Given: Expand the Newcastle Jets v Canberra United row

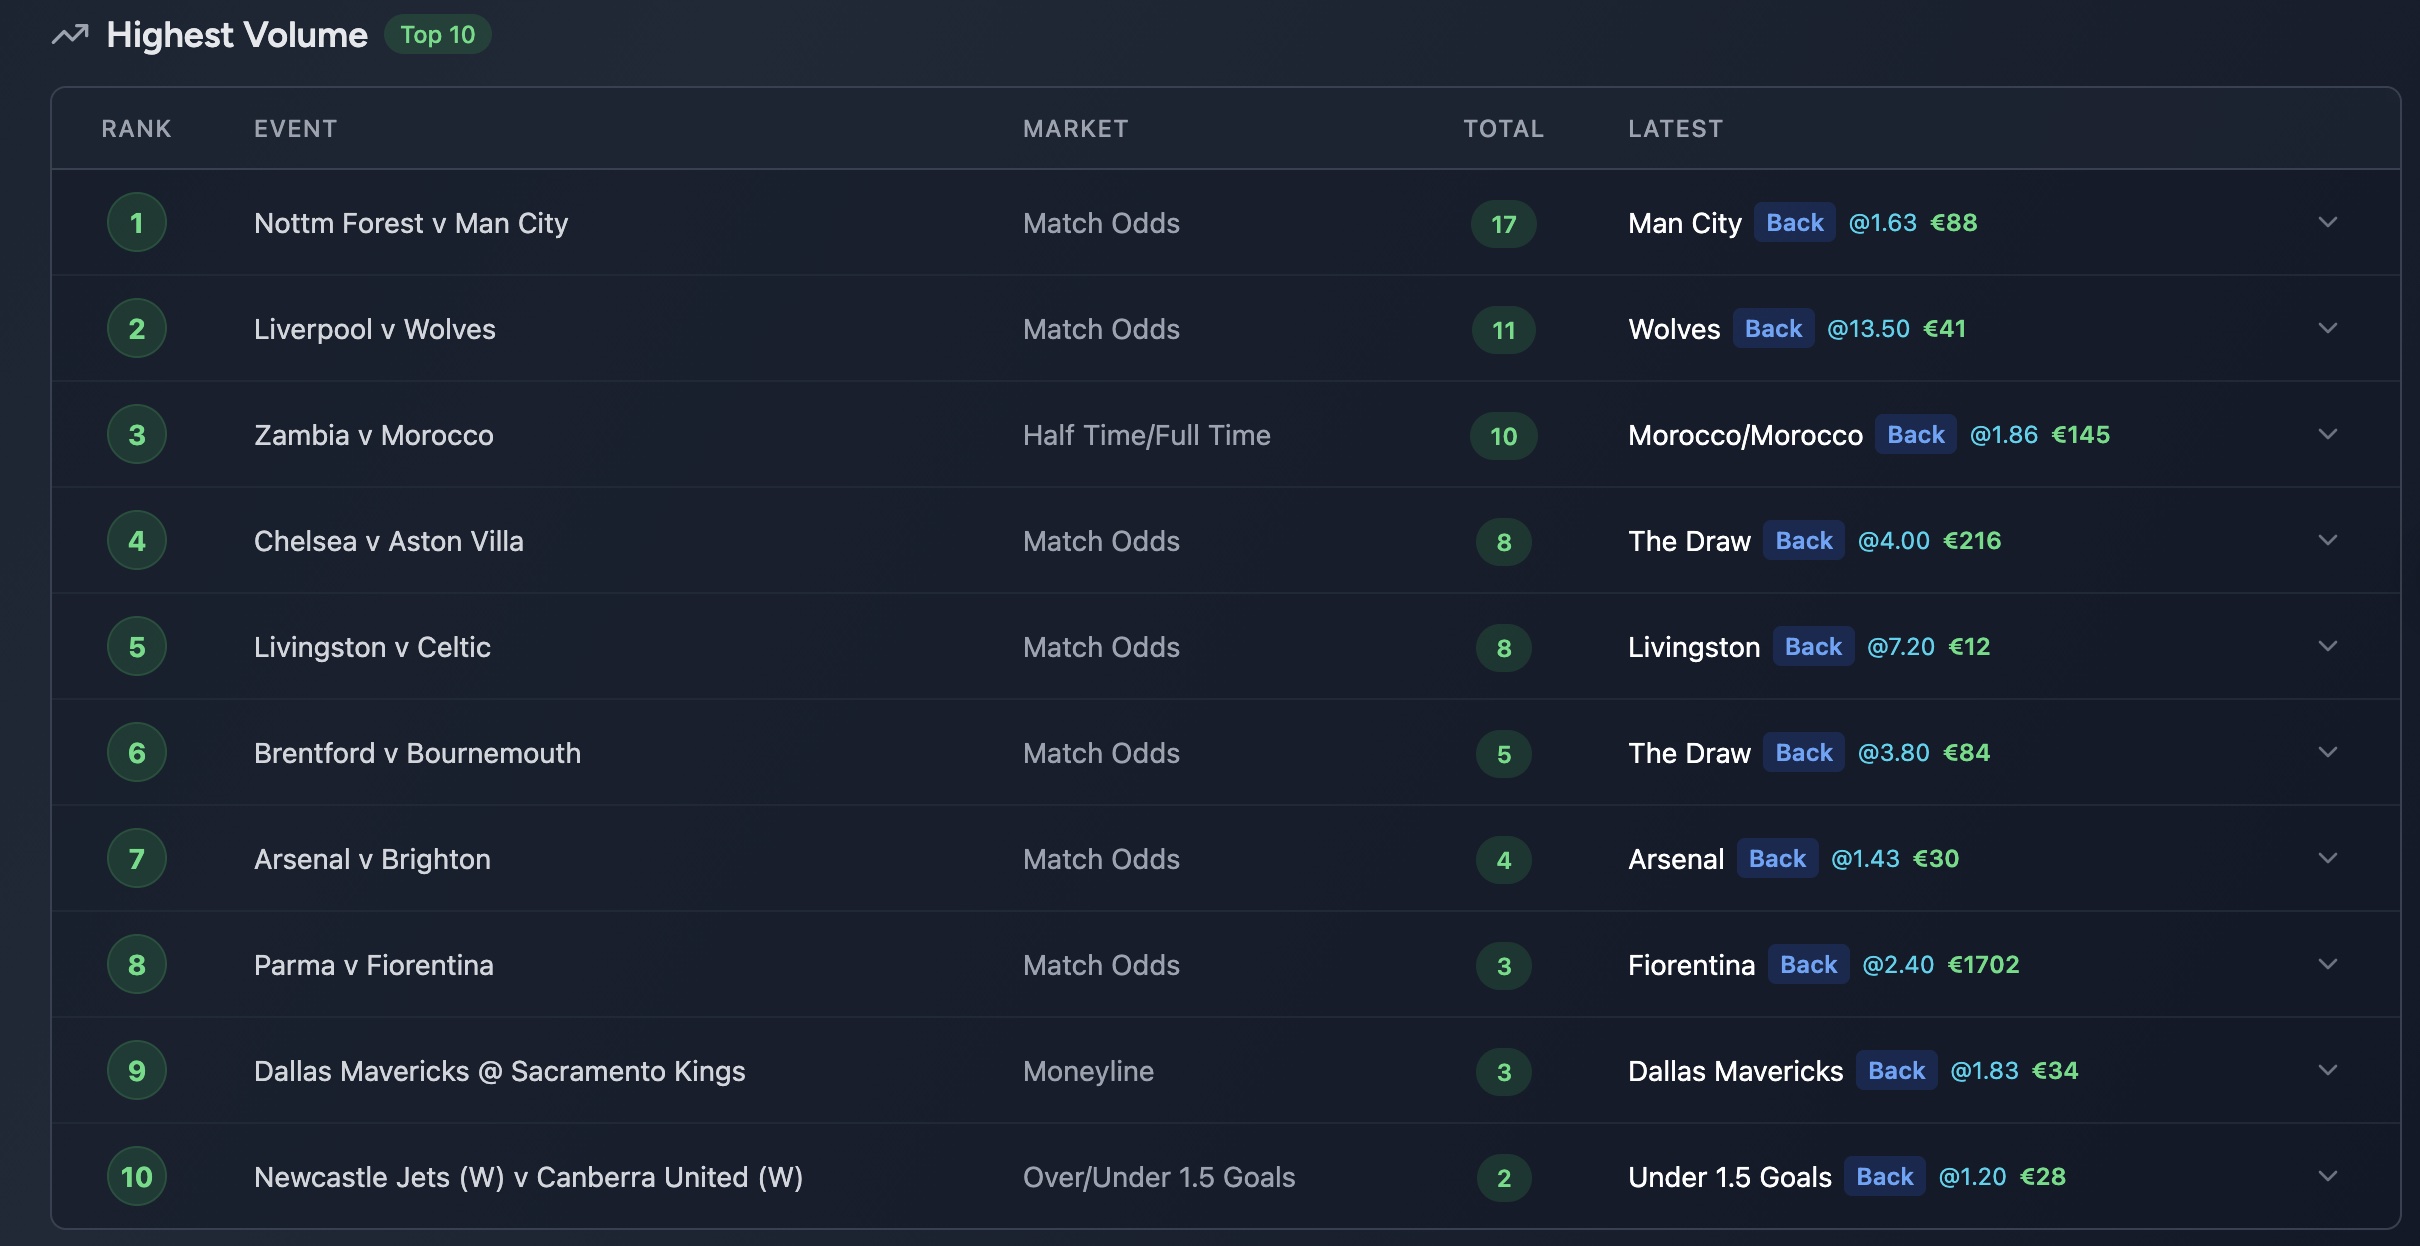Looking at the screenshot, I should pyautogui.click(x=2329, y=1176).
